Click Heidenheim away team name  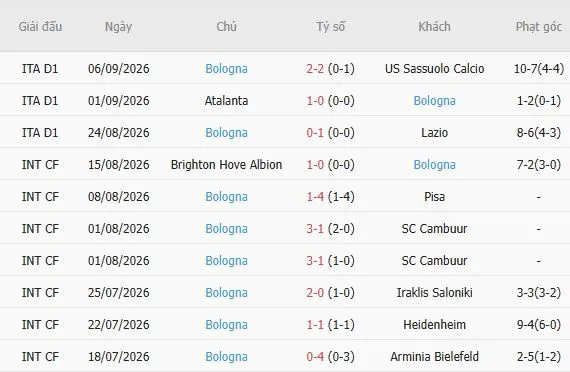(x=434, y=325)
